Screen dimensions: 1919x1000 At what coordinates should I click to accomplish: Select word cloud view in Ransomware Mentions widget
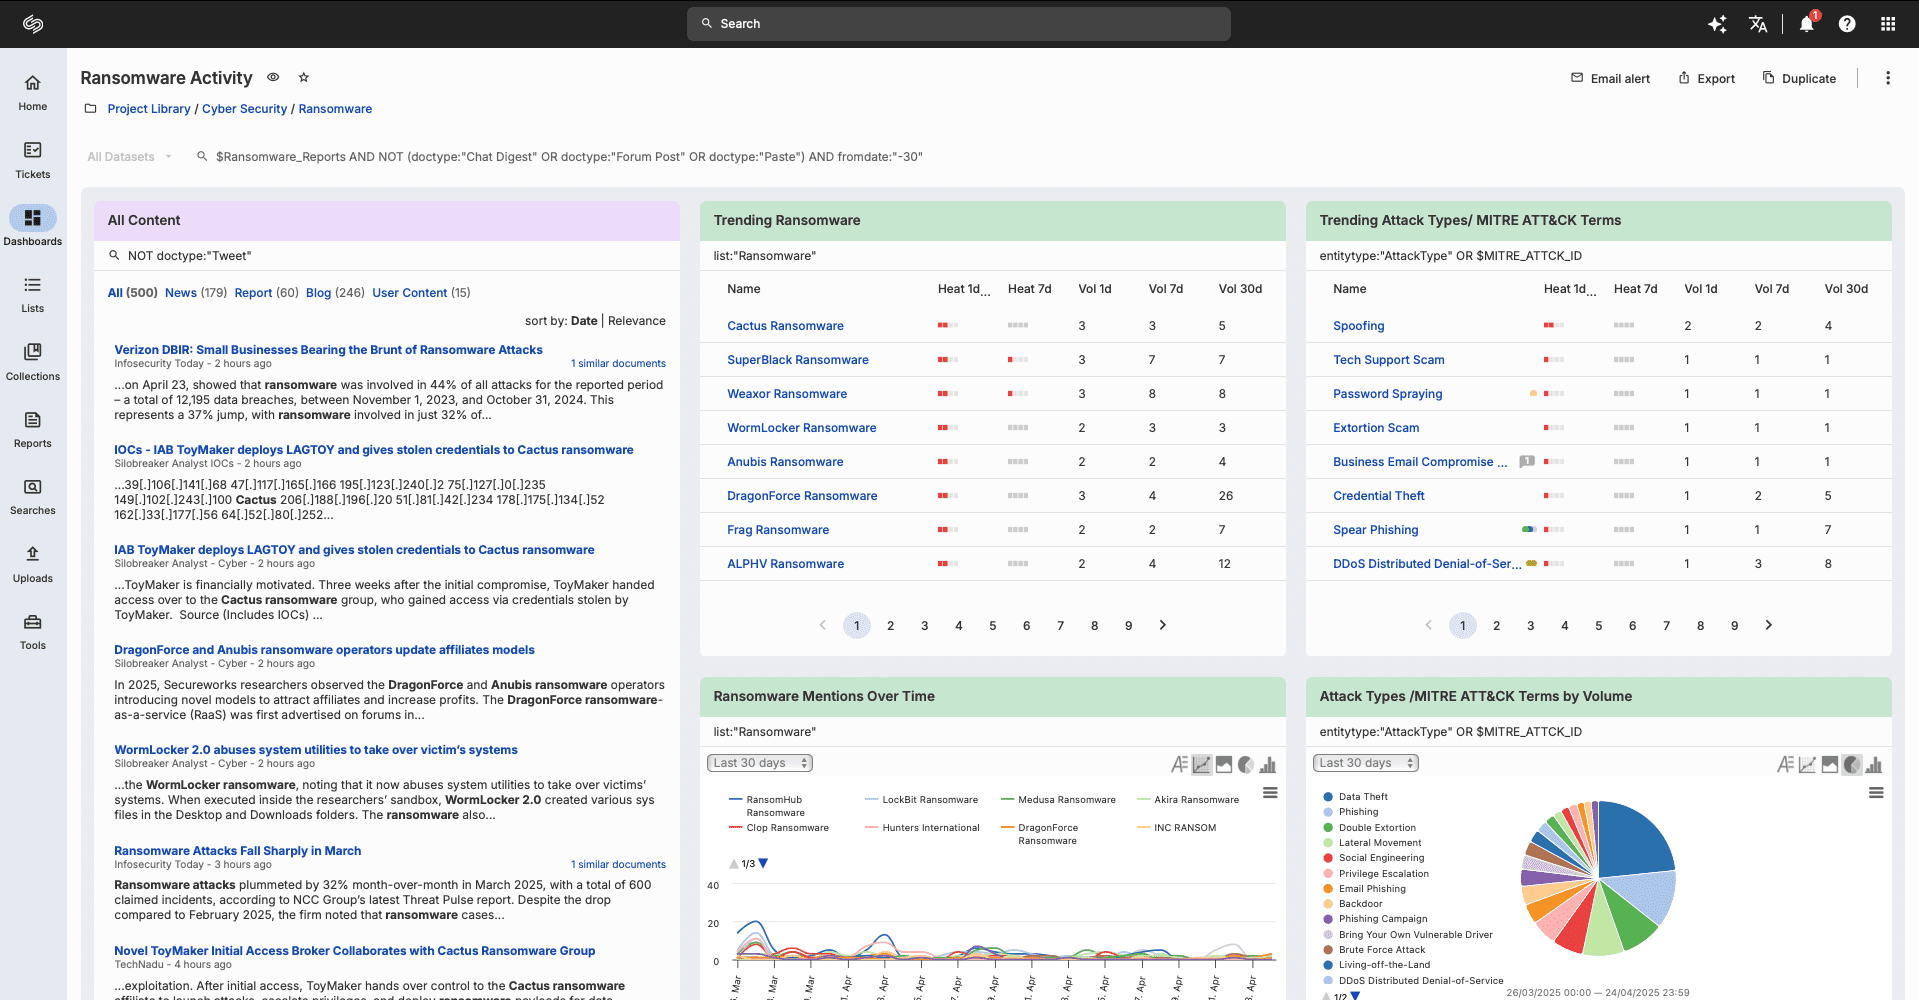point(1180,765)
